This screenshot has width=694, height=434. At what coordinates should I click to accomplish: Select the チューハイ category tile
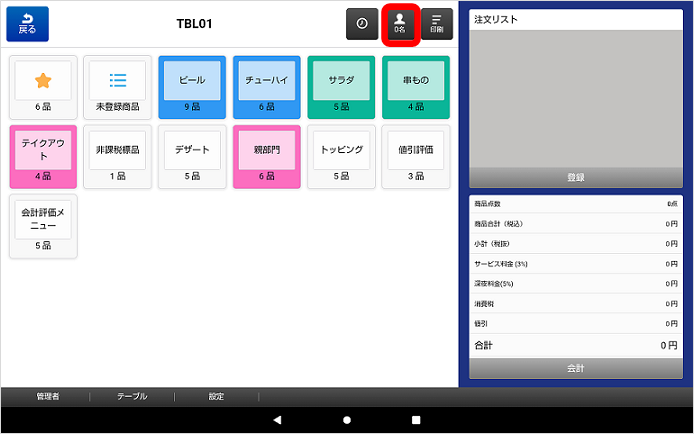click(267, 85)
